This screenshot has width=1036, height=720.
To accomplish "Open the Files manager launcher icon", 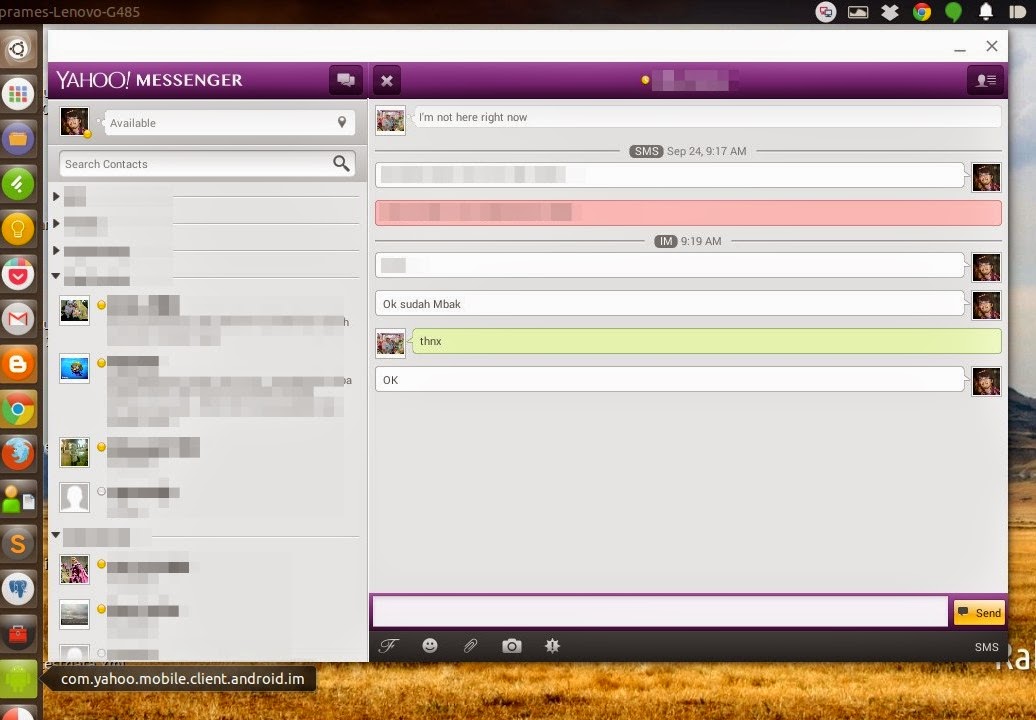I will tap(18, 139).
